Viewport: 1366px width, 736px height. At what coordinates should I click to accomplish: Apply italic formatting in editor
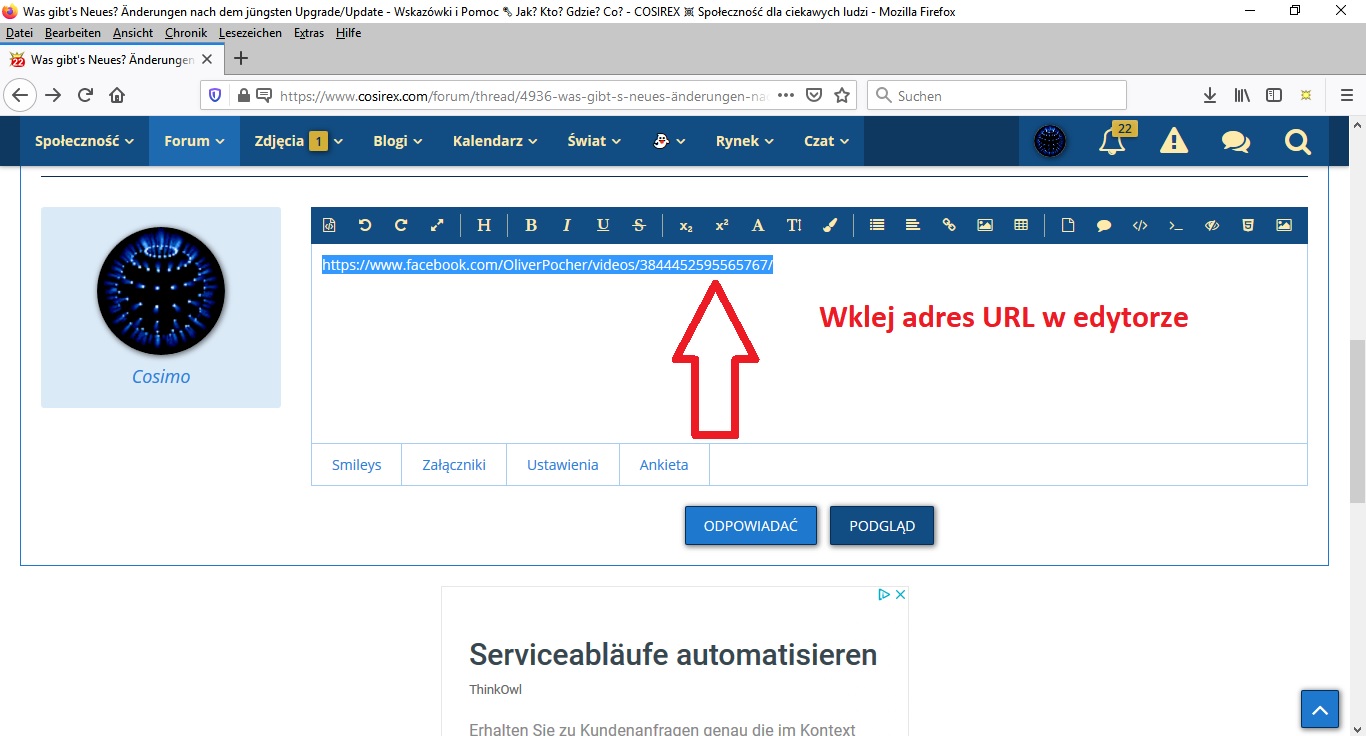pyautogui.click(x=567, y=225)
